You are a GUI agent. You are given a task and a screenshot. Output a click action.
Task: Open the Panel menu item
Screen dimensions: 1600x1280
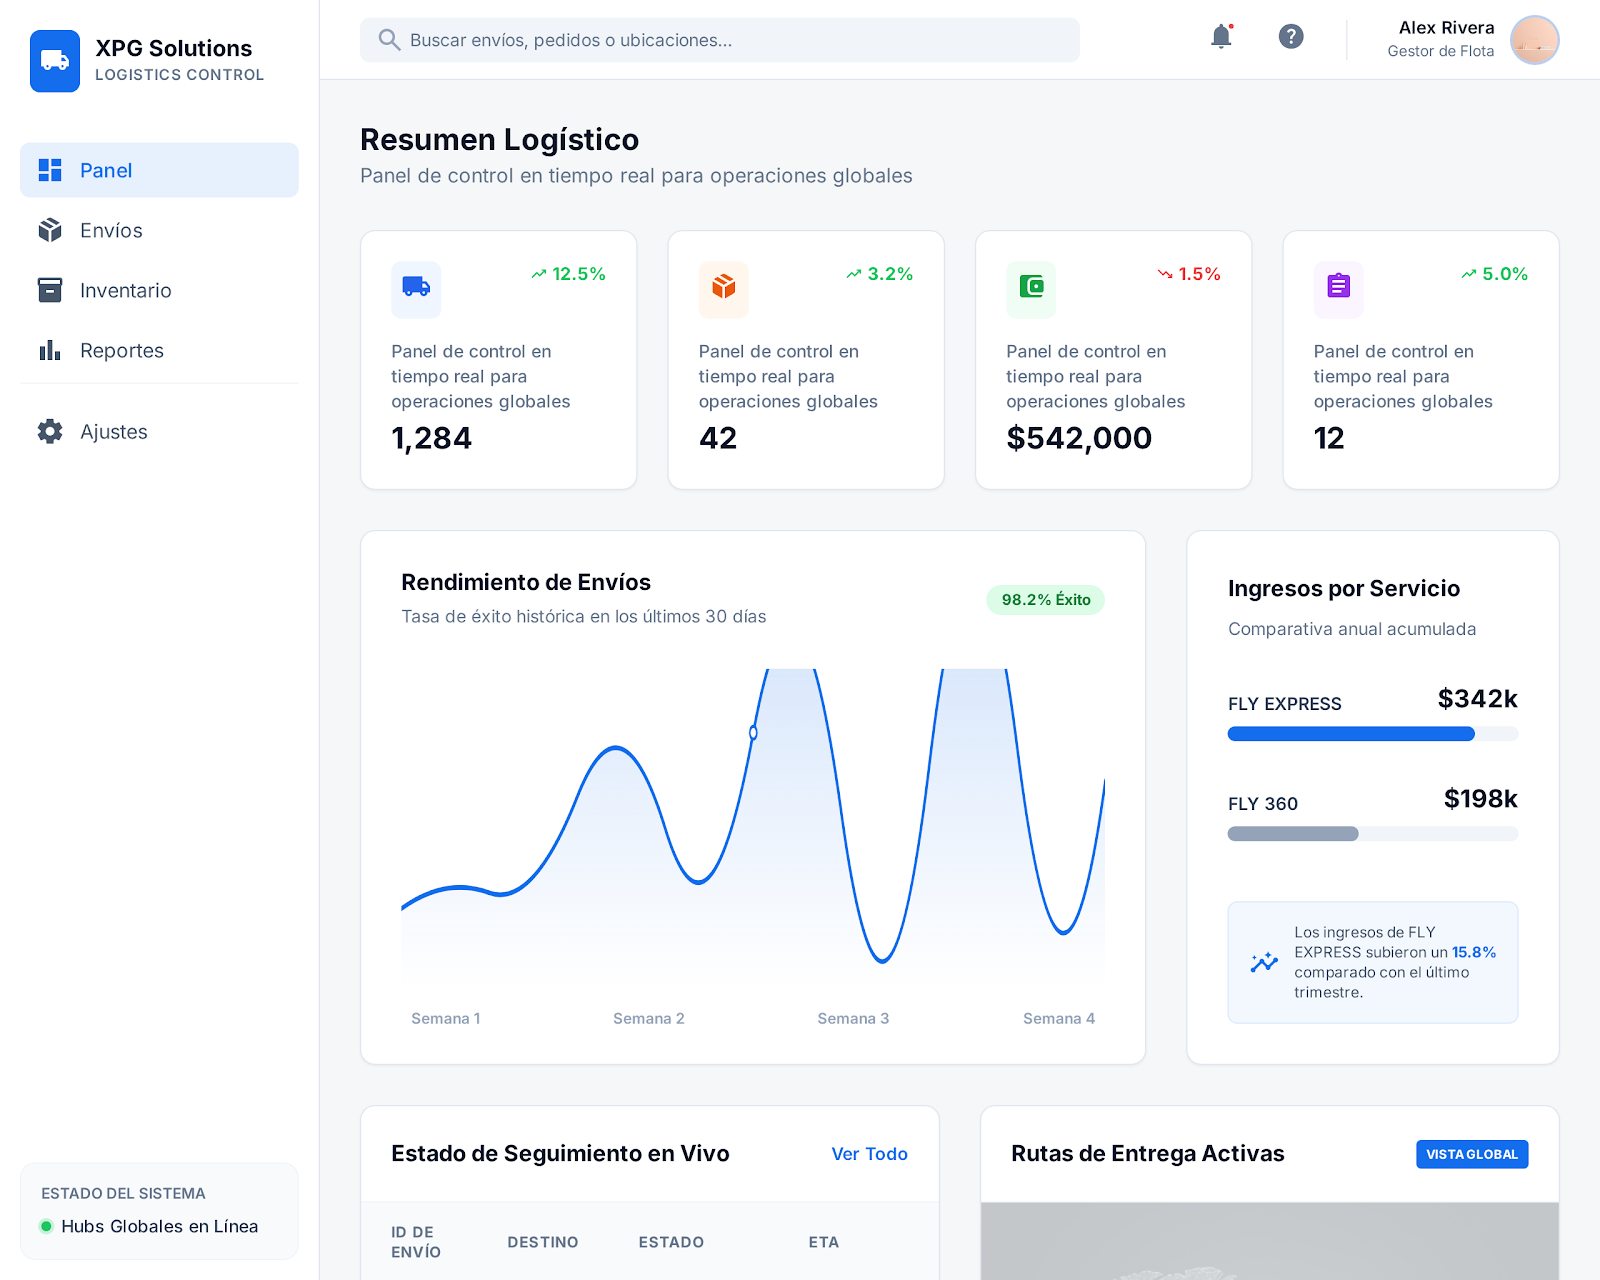tap(105, 170)
